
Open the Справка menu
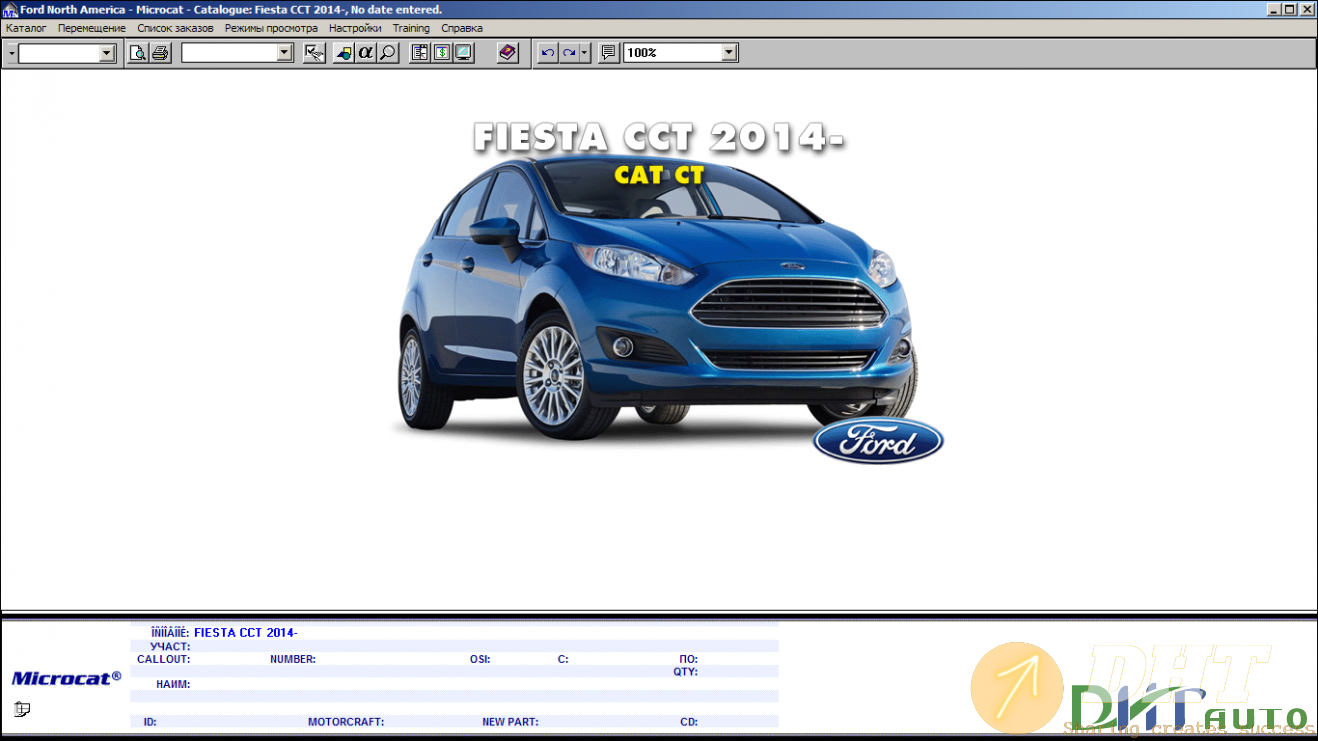point(462,28)
